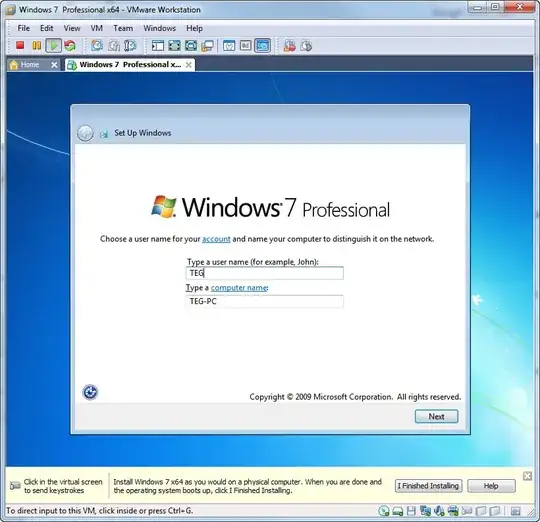Close the Home tab
This screenshot has width=540, height=522.
54,65
